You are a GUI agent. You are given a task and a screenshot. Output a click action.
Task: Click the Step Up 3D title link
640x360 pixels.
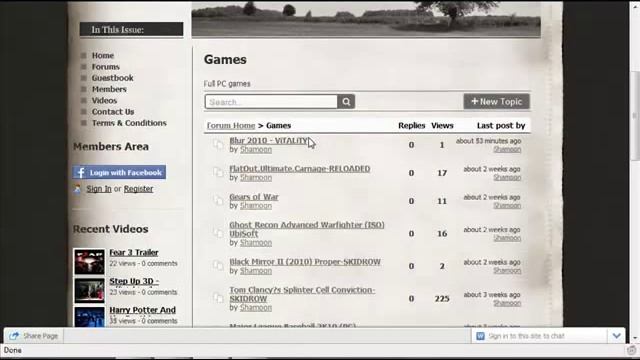pyautogui.click(x=134, y=281)
